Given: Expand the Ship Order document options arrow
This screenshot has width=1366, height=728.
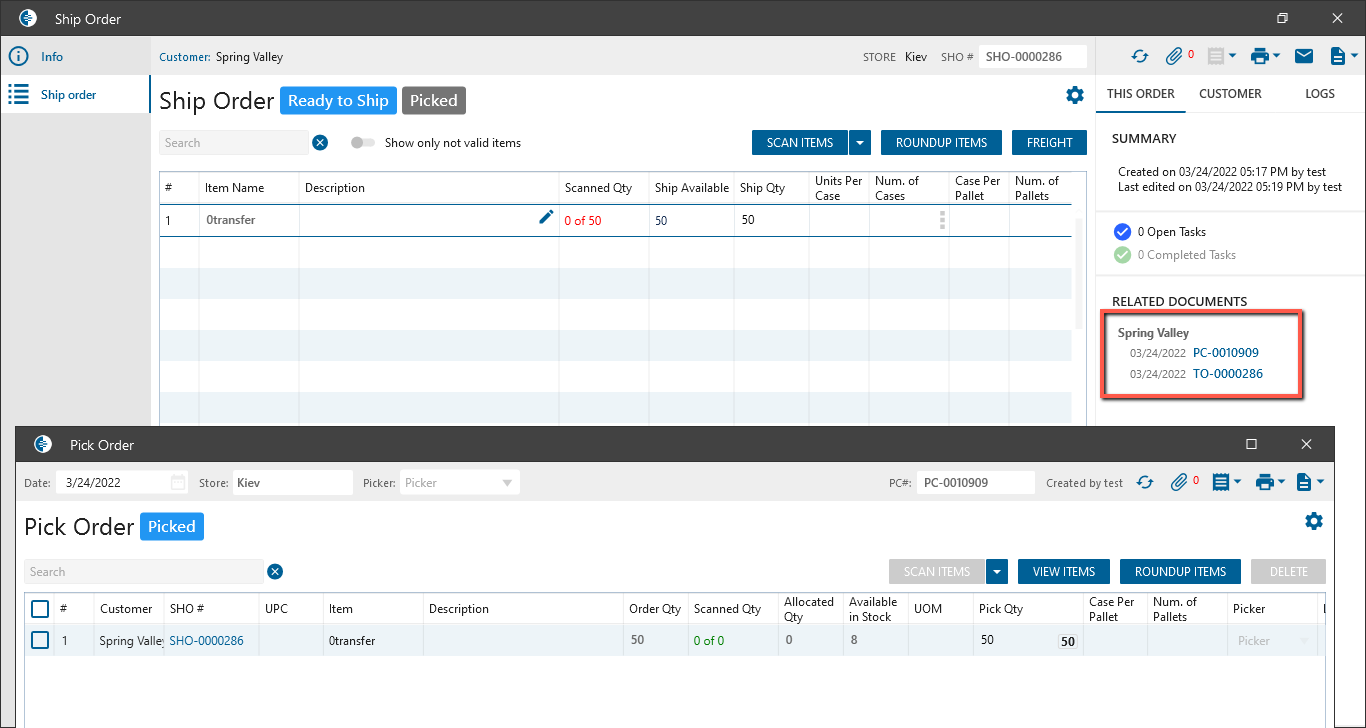Looking at the screenshot, I should pyautogui.click(x=1354, y=57).
